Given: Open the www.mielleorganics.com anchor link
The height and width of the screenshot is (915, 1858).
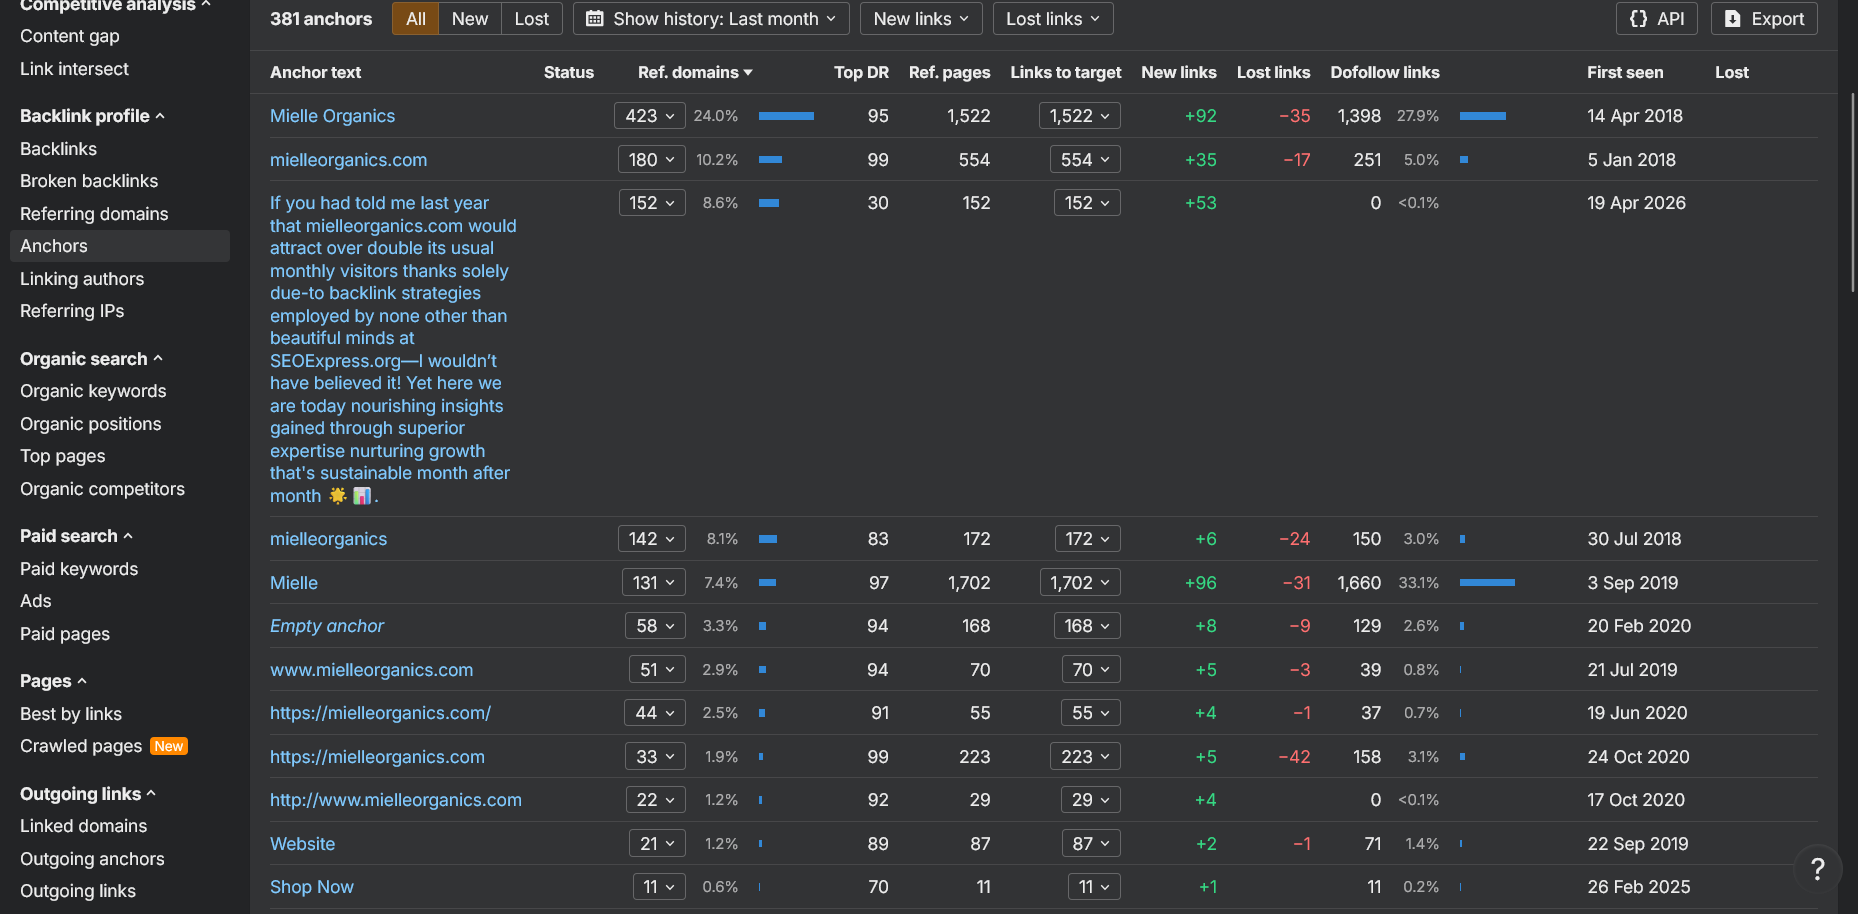Looking at the screenshot, I should pos(372,670).
